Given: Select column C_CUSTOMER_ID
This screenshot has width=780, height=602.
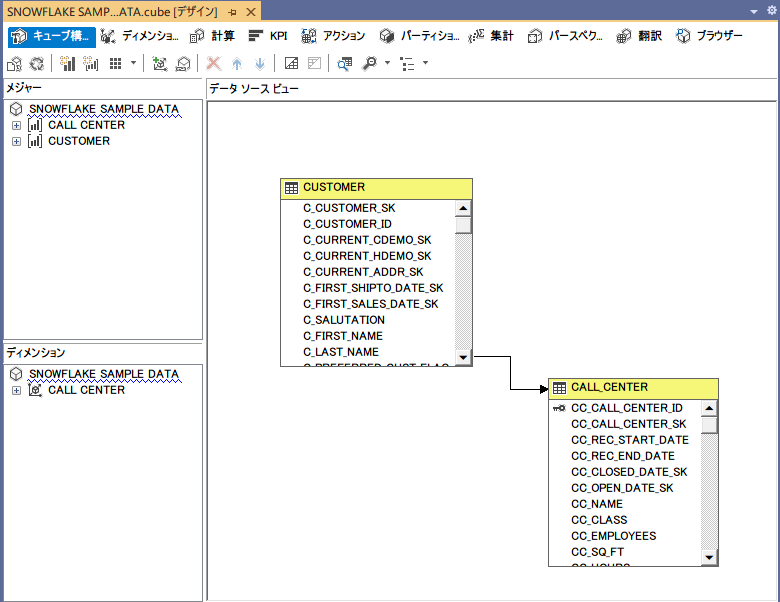Looking at the screenshot, I should coord(347,224).
